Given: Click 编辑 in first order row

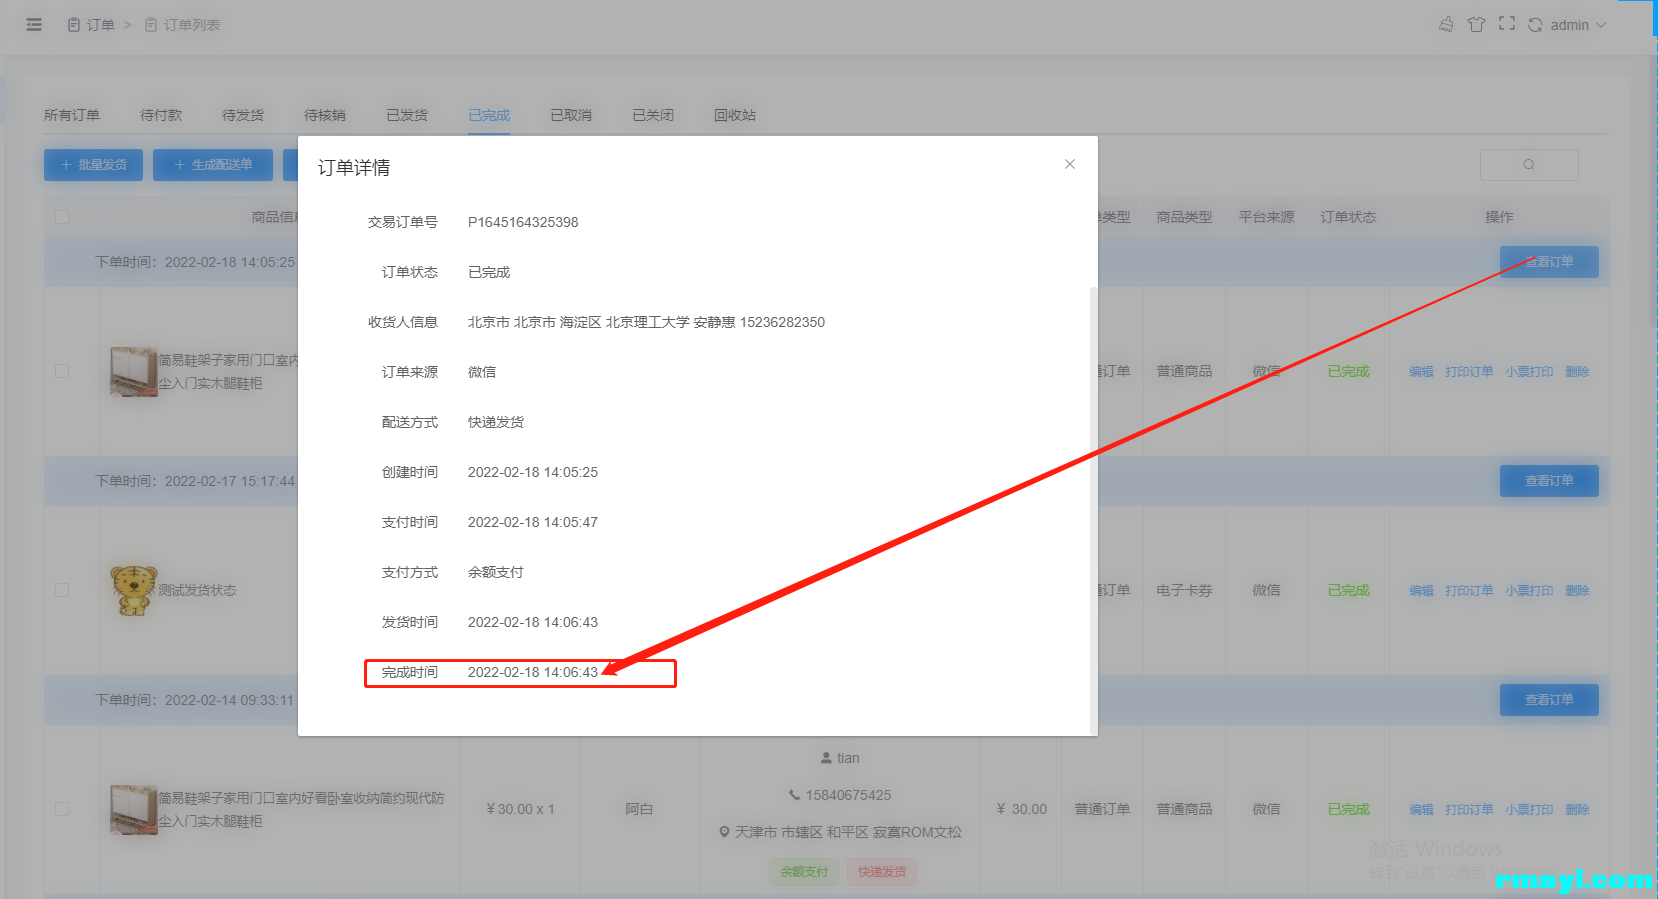Looking at the screenshot, I should [x=1421, y=372].
